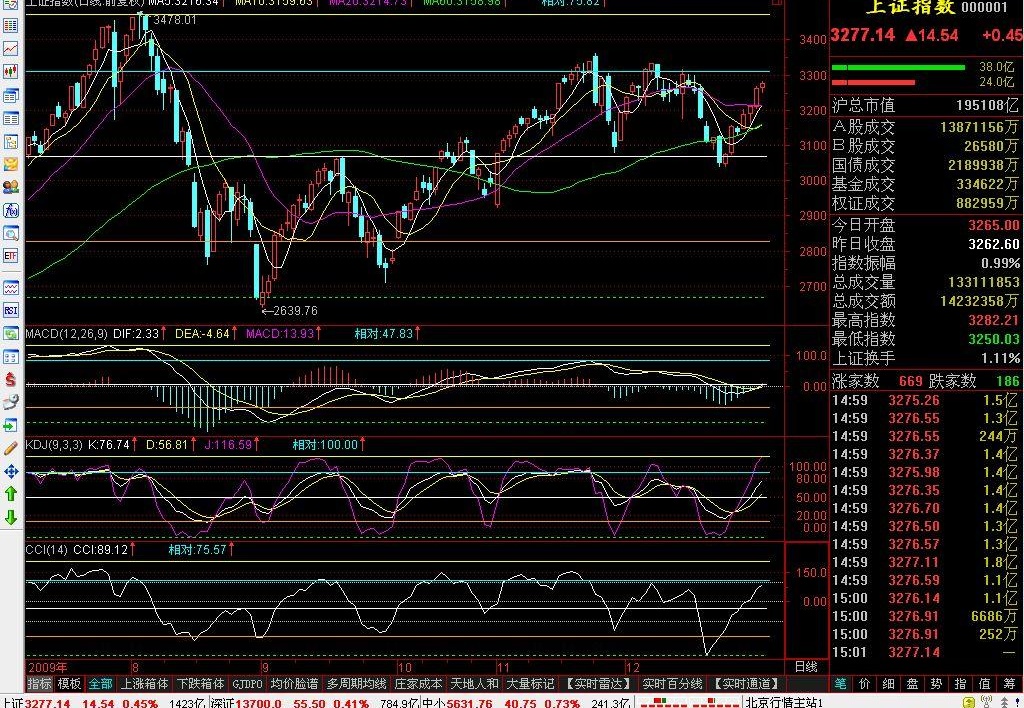Select the 庄家成本 indicator tab

(x=418, y=684)
